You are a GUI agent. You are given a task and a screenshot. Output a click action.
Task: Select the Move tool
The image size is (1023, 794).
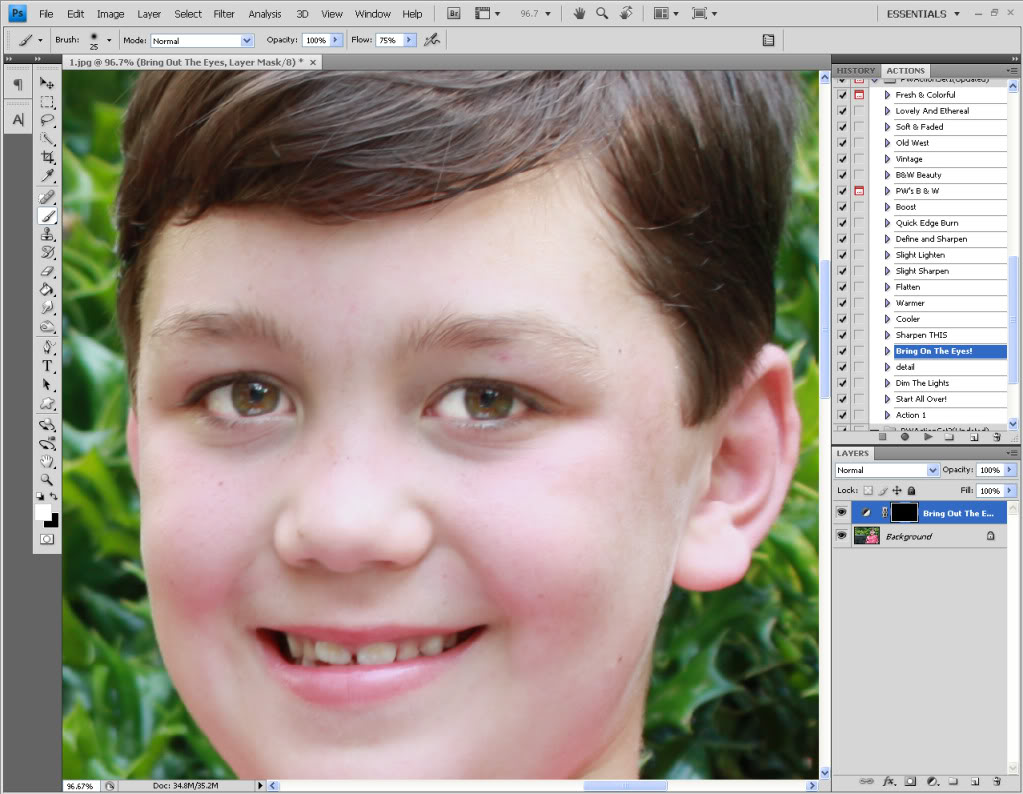coord(47,83)
